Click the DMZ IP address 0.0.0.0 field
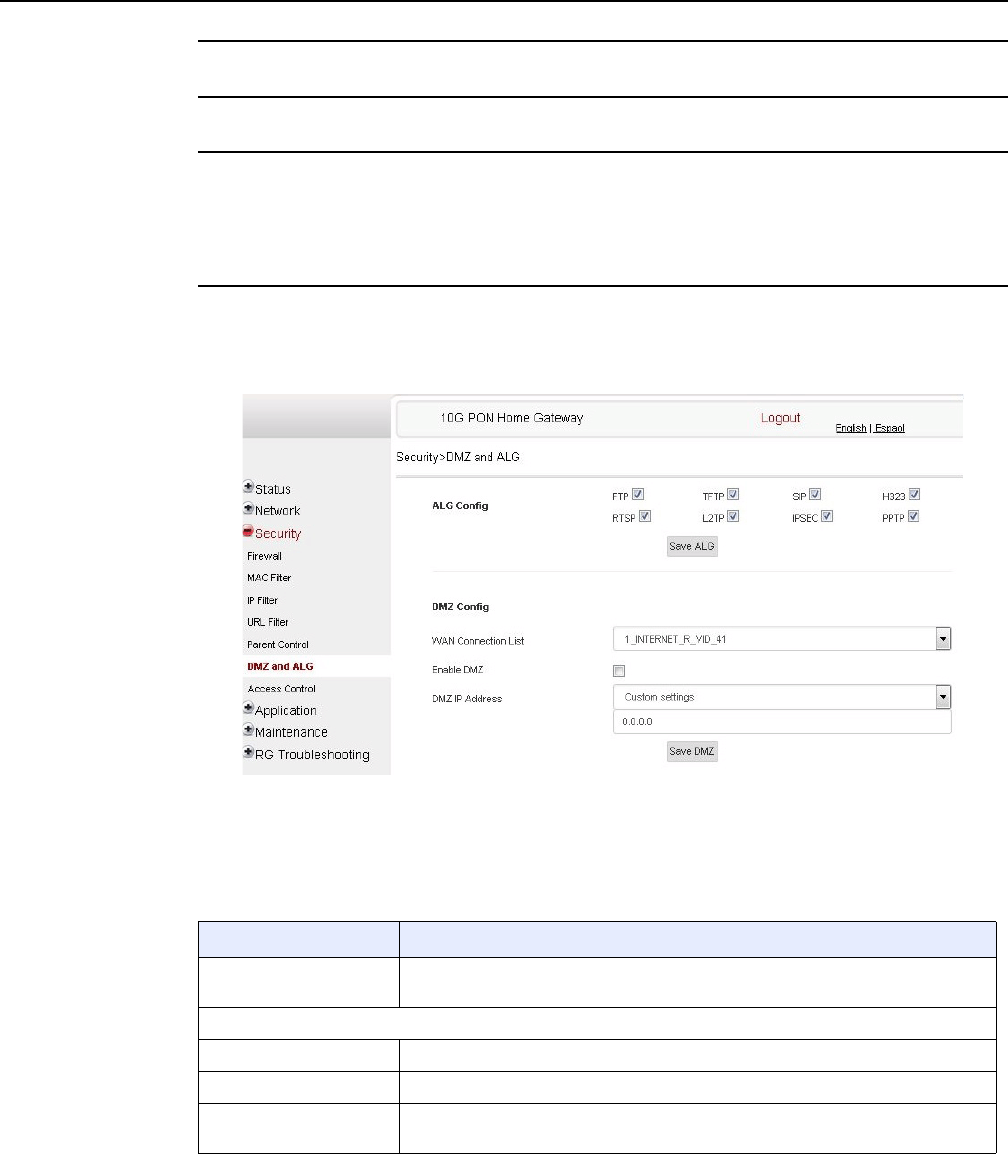 pos(781,722)
